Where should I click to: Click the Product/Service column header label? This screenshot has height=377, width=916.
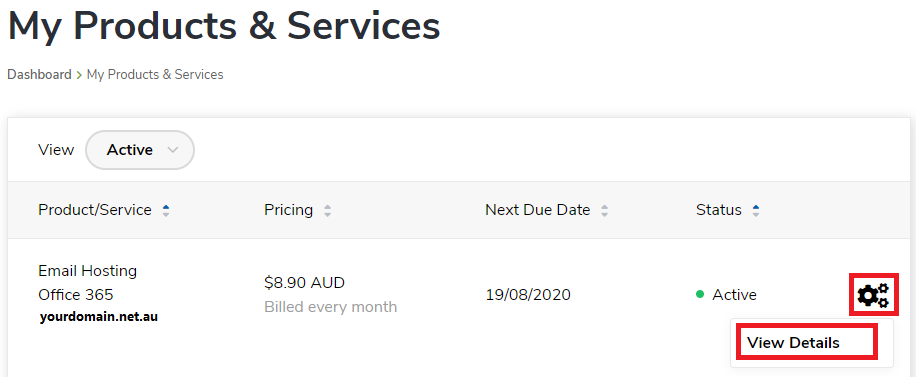click(x=95, y=210)
